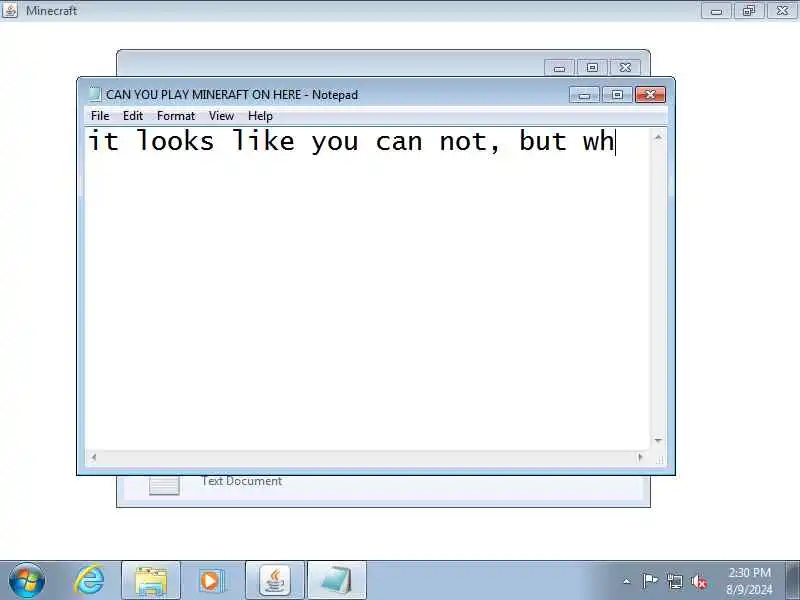Open the Format menu in Notepad
Image resolution: width=800 pixels, height=600 pixels.
(x=176, y=116)
